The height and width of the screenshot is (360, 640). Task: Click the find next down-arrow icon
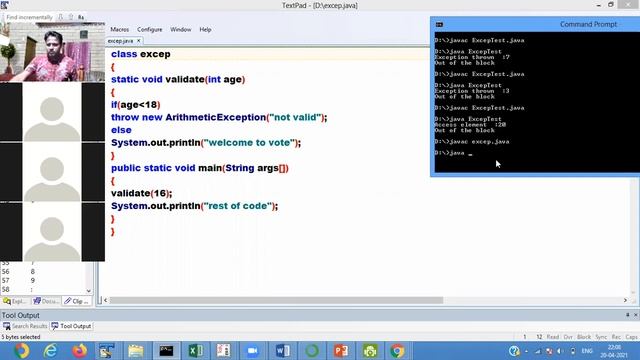pos(60,17)
